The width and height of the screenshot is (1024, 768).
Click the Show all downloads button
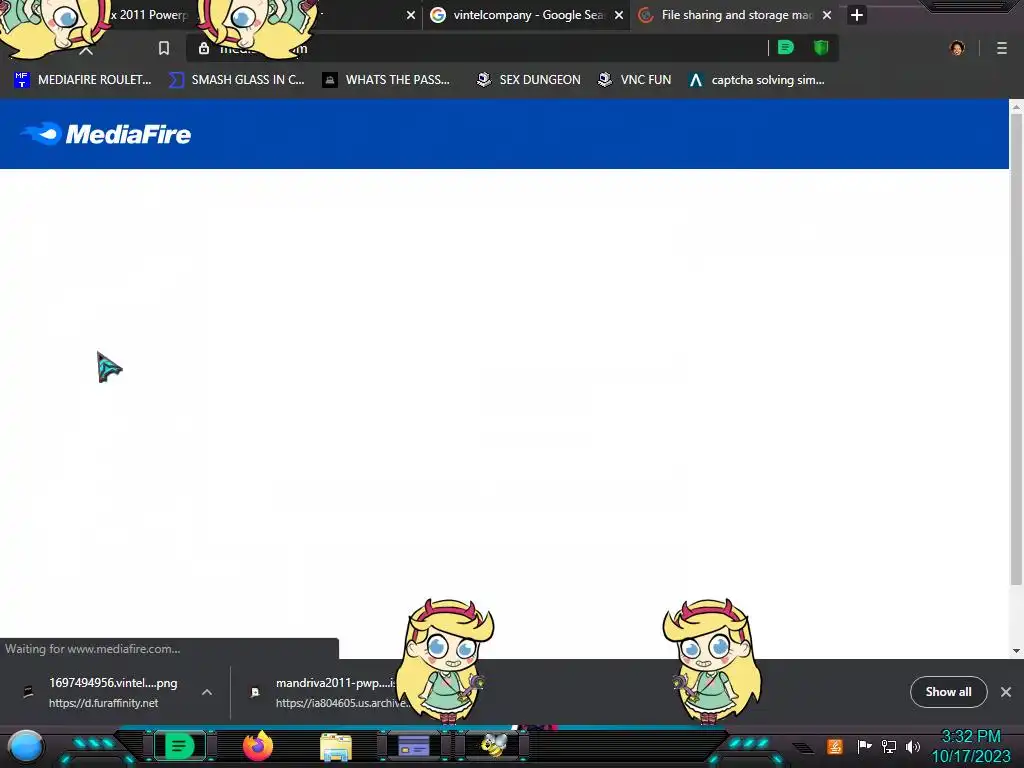click(x=948, y=692)
